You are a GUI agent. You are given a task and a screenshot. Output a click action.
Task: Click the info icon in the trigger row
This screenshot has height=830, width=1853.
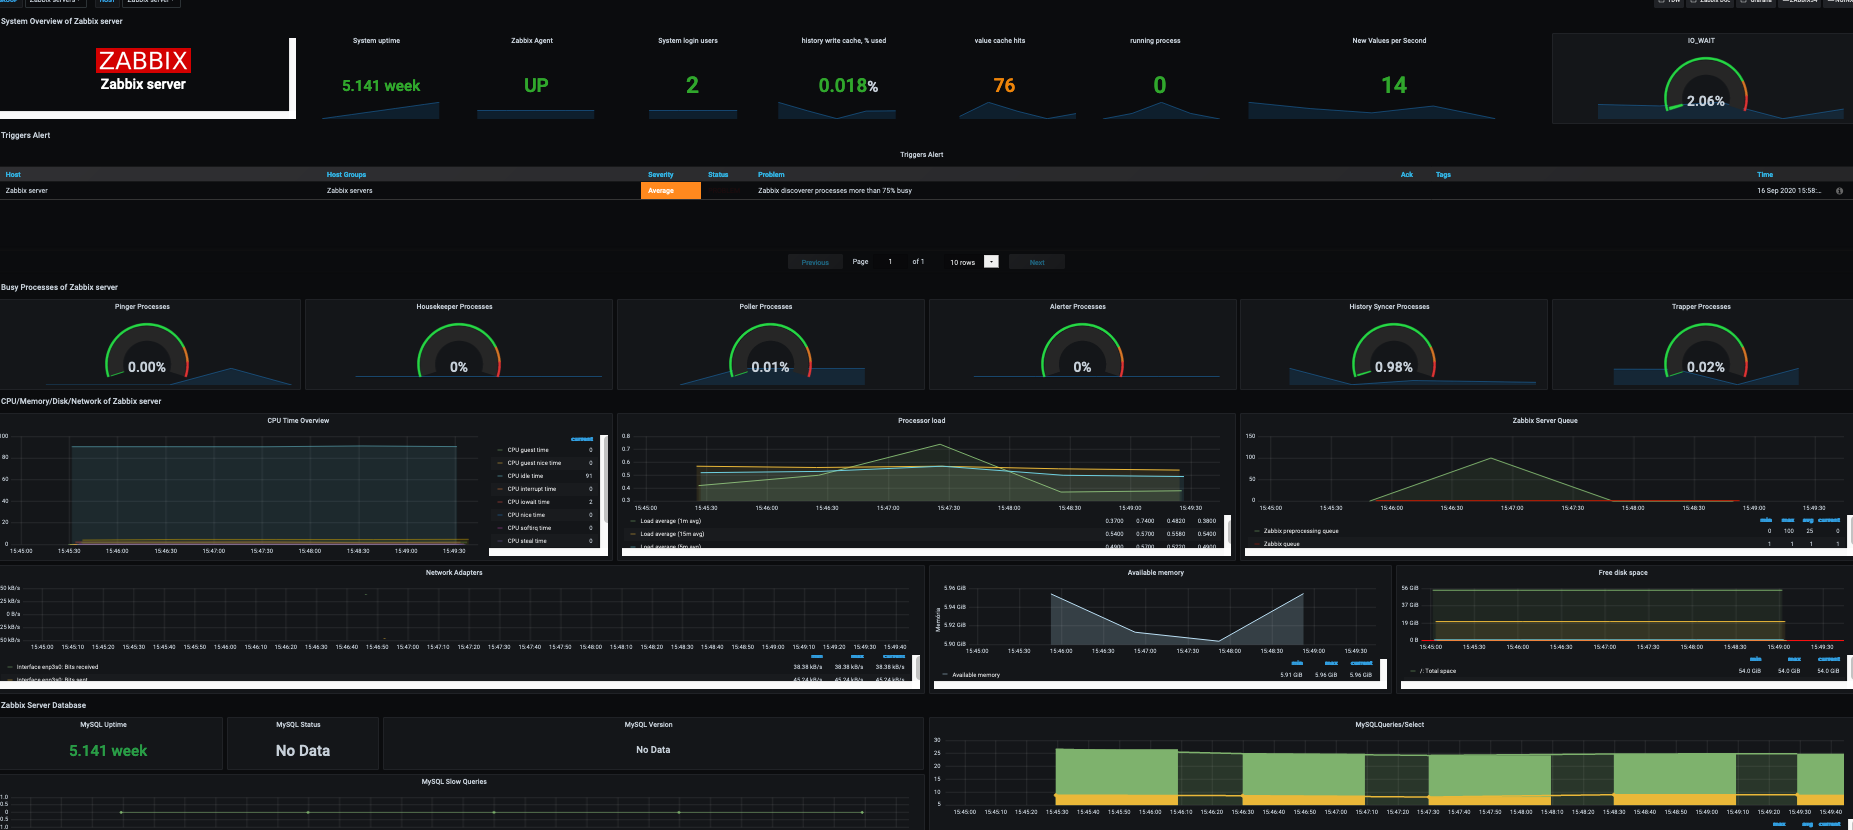1839,191
